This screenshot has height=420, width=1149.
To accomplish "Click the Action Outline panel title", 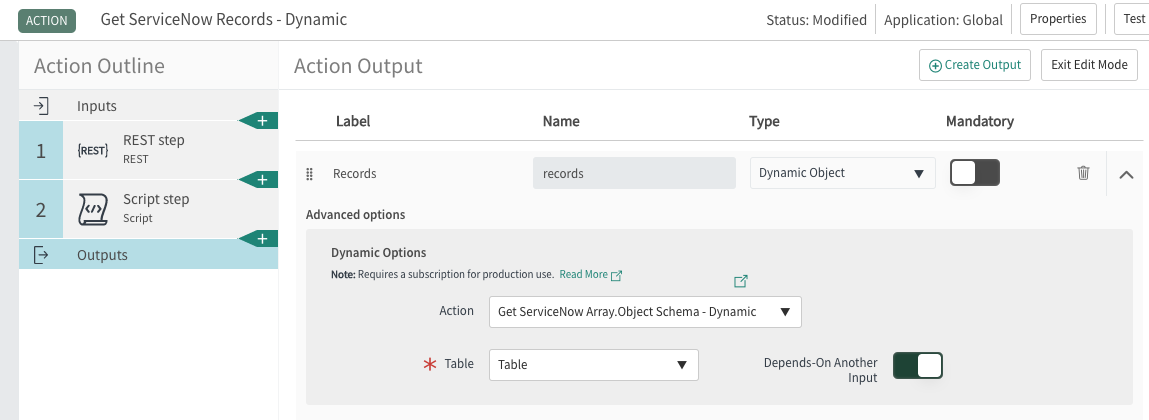I will tap(99, 66).
